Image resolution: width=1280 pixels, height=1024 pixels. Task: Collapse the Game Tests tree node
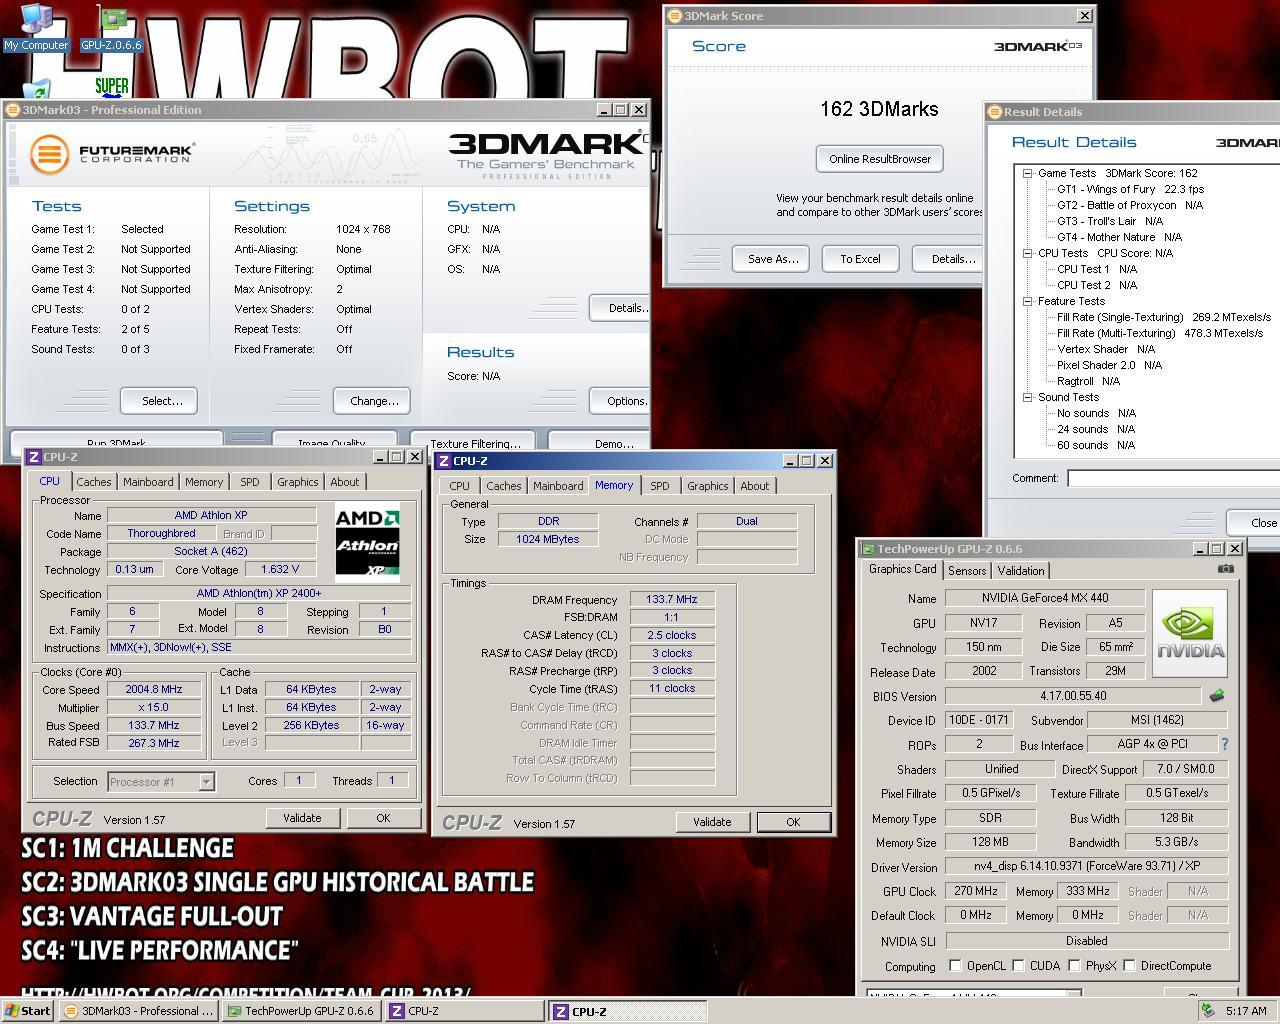click(x=1027, y=173)
